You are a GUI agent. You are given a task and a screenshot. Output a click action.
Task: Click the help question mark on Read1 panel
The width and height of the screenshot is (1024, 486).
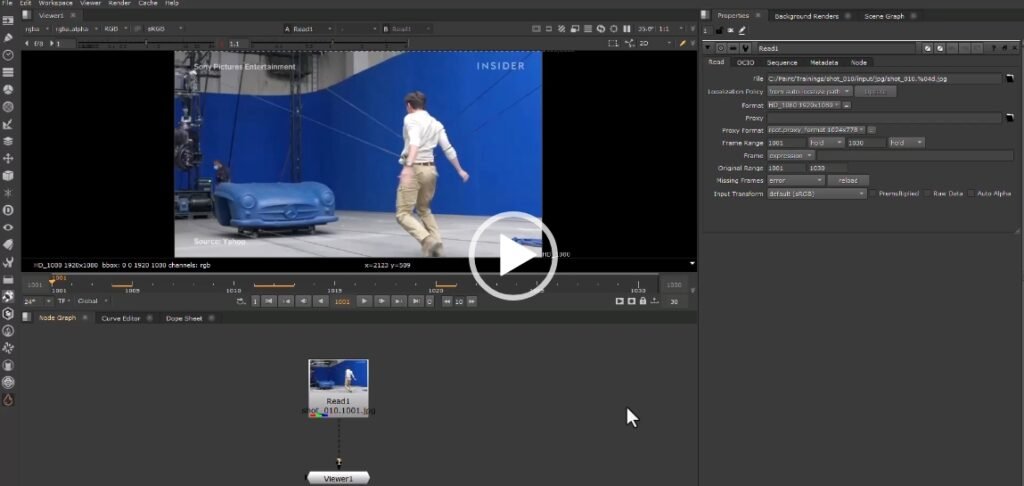(x=993, y=48)
